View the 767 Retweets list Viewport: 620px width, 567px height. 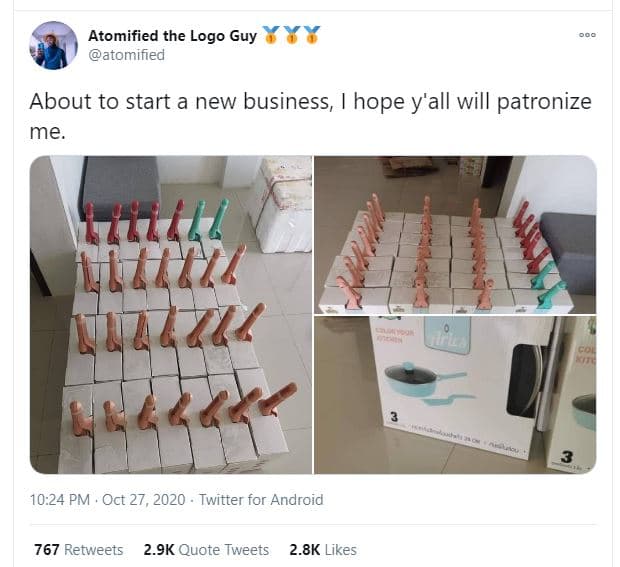click(79, 550)
